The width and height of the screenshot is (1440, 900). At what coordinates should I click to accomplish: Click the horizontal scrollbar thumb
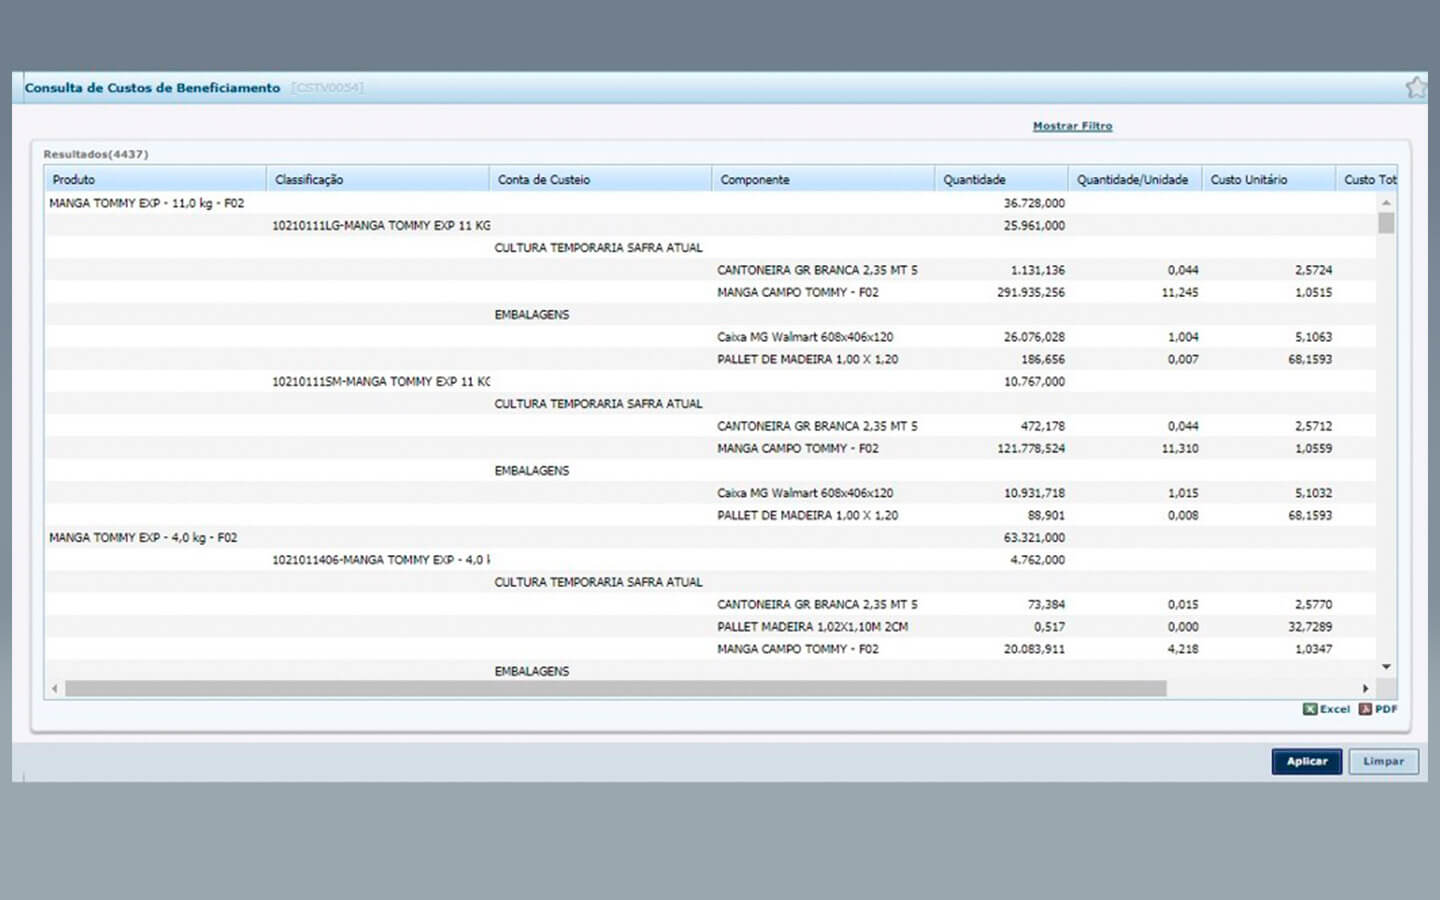(615, 689)
